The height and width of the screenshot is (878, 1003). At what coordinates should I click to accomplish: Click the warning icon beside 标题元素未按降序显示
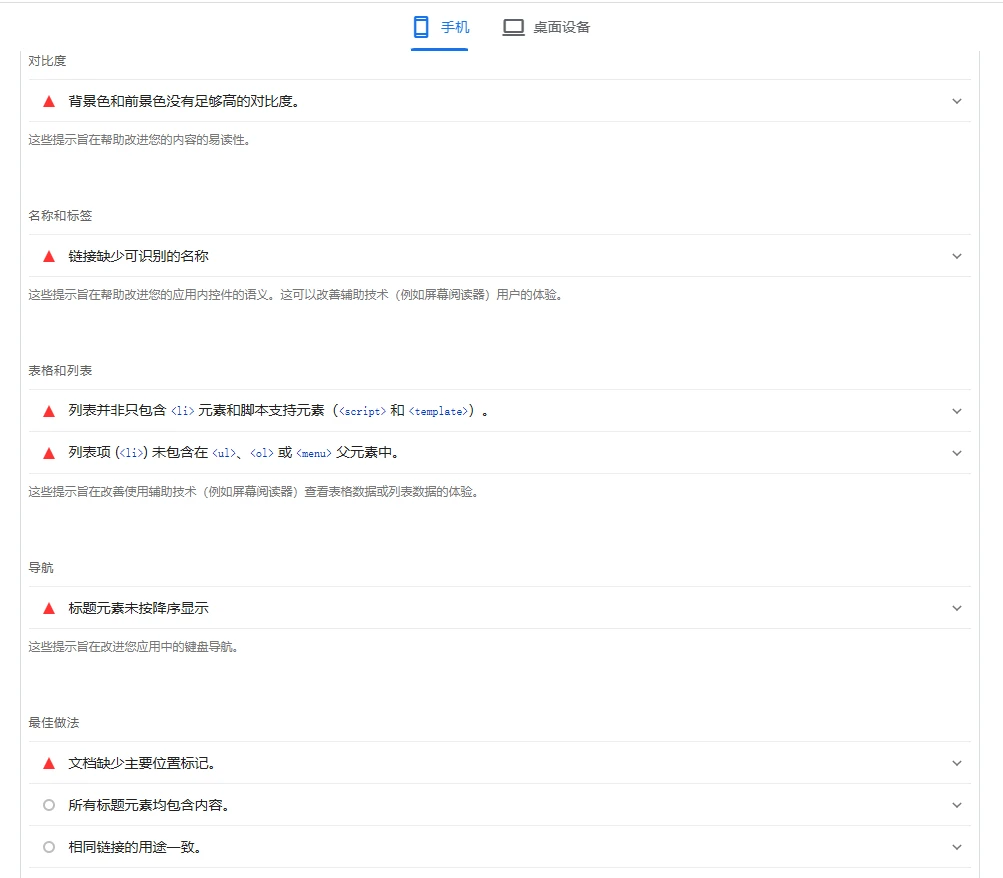pos(49,608)
